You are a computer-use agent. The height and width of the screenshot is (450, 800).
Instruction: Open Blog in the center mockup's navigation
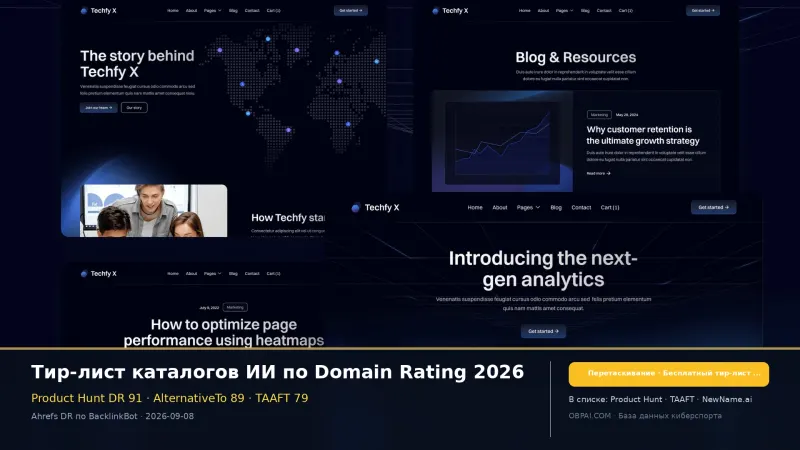(556, 208)
